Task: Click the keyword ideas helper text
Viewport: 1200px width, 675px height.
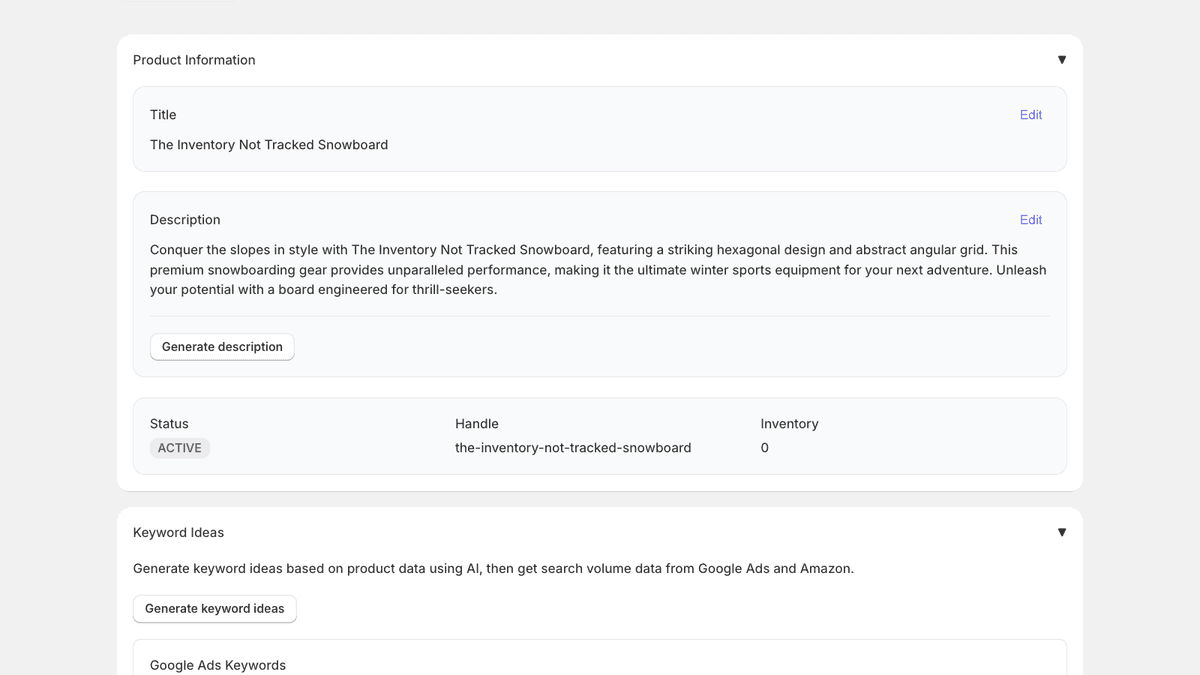Action: click(493, 568)
